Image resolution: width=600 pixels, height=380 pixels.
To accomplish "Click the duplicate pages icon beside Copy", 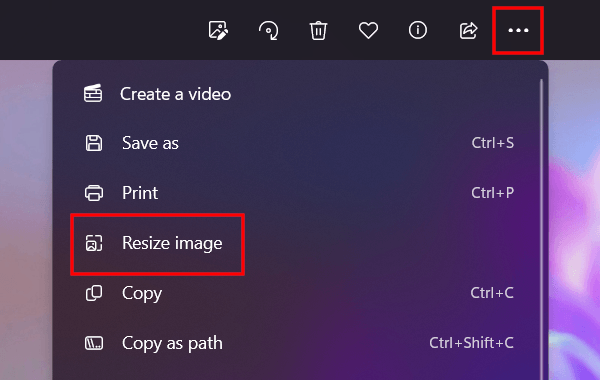I will pyautogui.click(x=94, y=294).
